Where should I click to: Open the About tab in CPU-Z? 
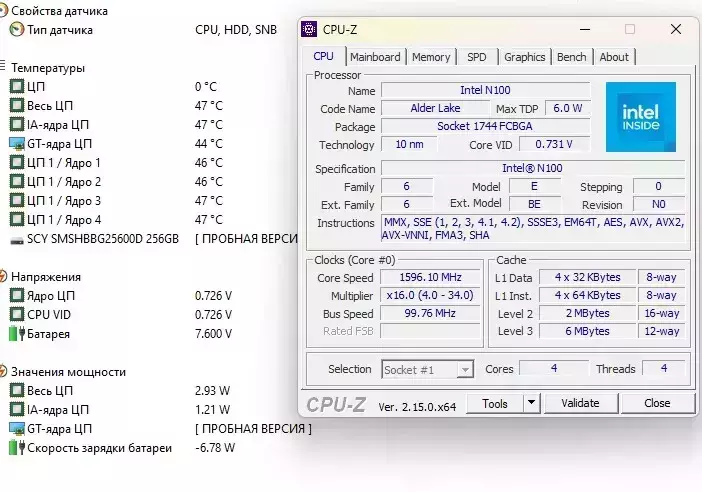(x=614, y=57)
